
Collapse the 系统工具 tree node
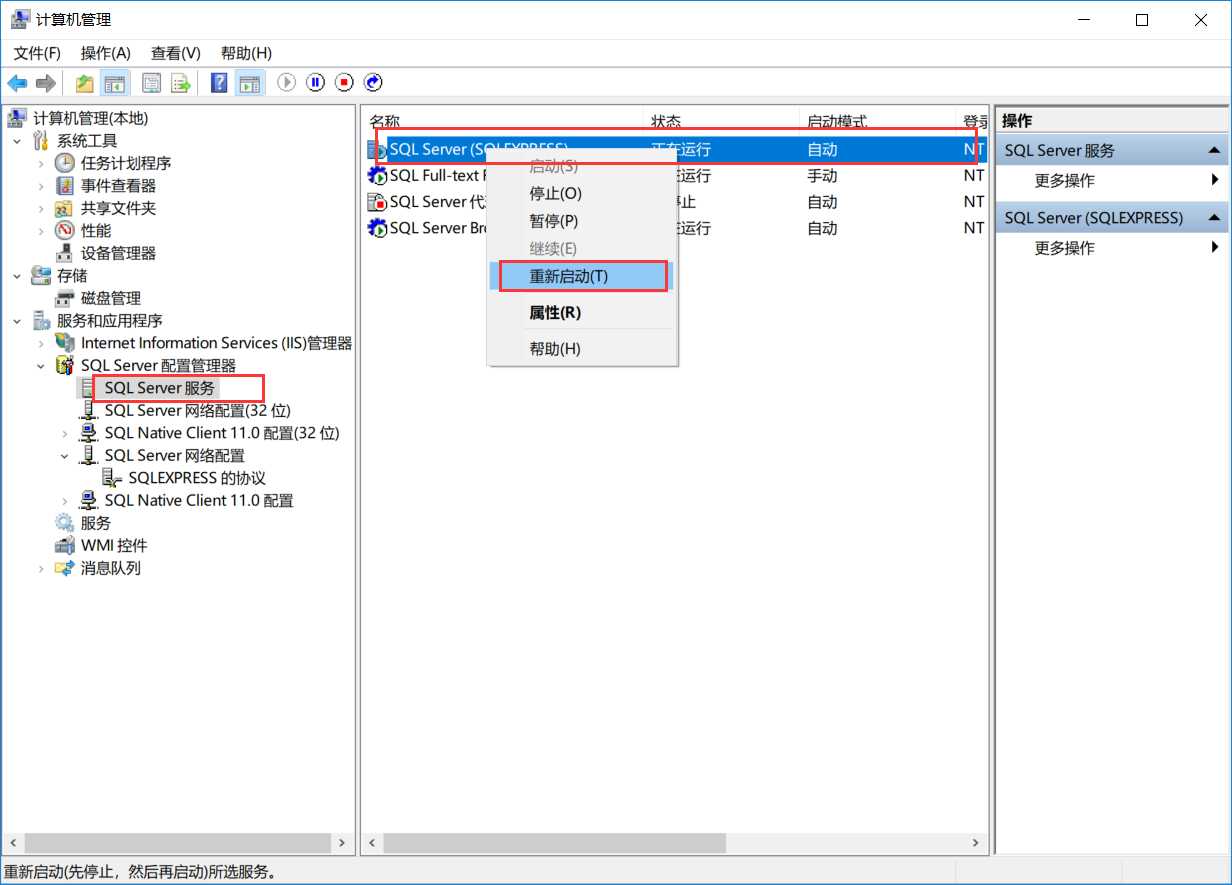click(17, 141)
